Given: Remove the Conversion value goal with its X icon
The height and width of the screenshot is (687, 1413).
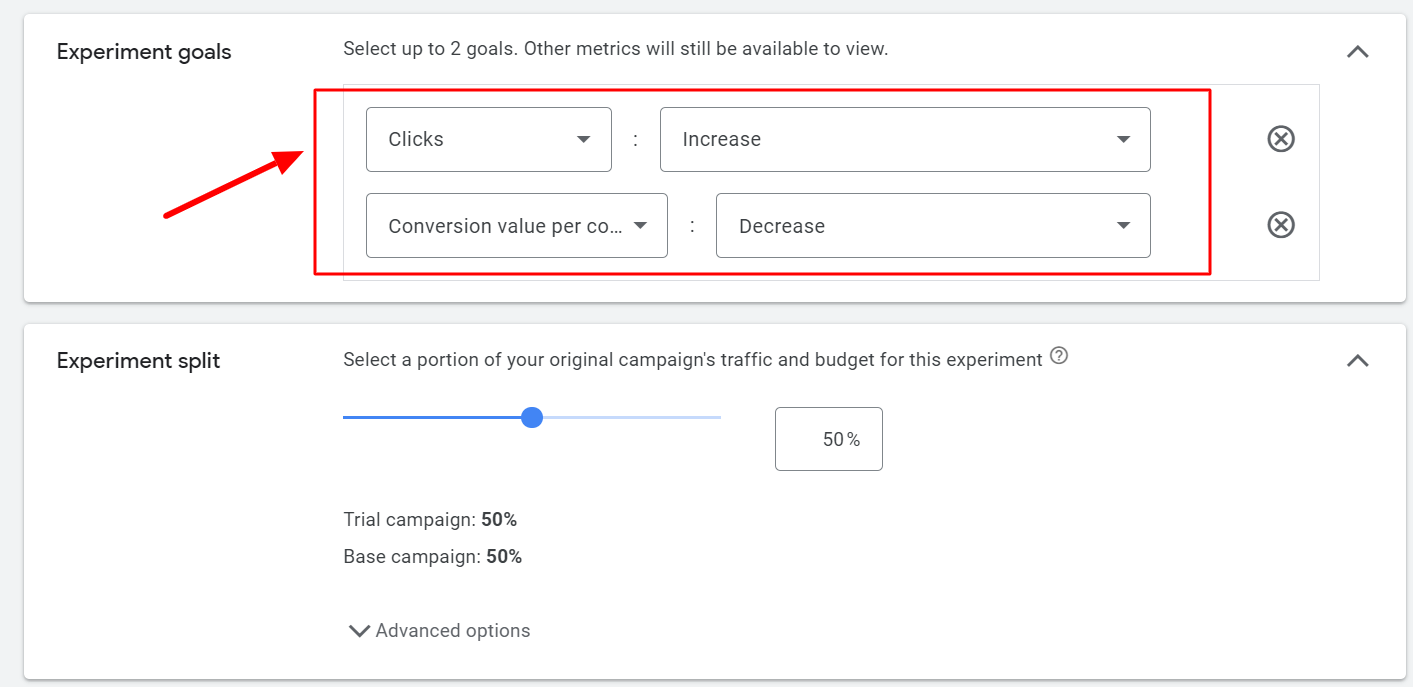Looking at the screenshot, I should (x=1281, y=225).
